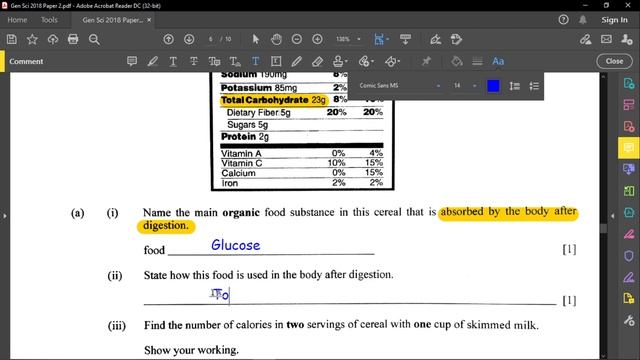Select the Eraser tool
This screenshot has width=640, height=360.
[x=317, y=61]
